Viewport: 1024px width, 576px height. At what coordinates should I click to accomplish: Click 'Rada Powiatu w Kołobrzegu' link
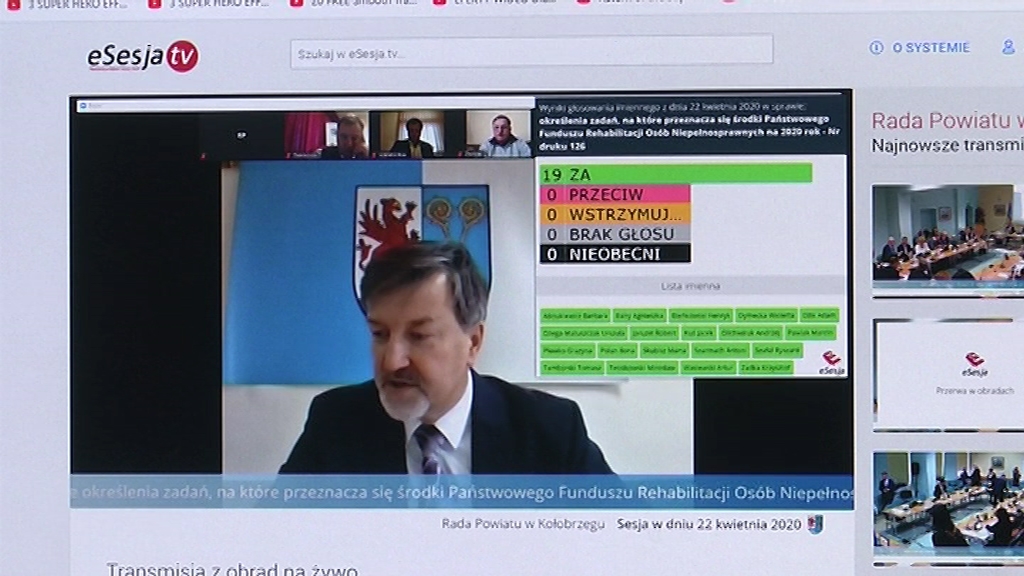click(523, 523)
